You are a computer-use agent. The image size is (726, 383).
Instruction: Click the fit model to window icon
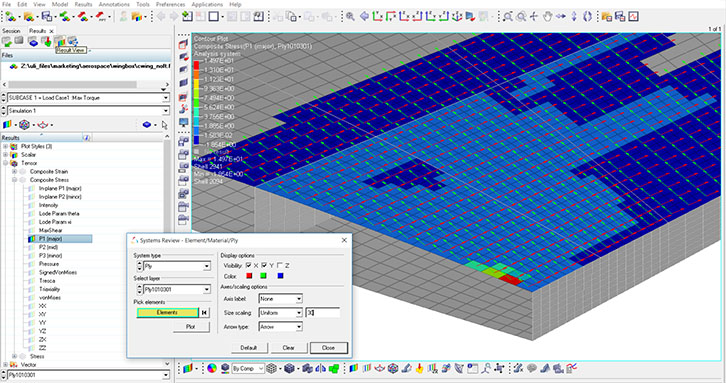[x=507, y=17]
